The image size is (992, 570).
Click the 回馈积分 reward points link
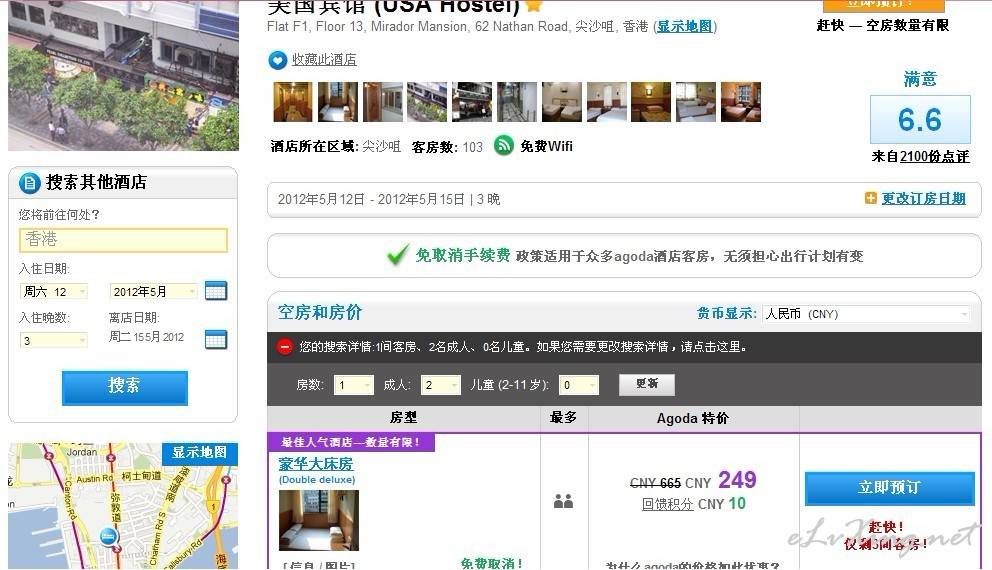coord(667,504)
